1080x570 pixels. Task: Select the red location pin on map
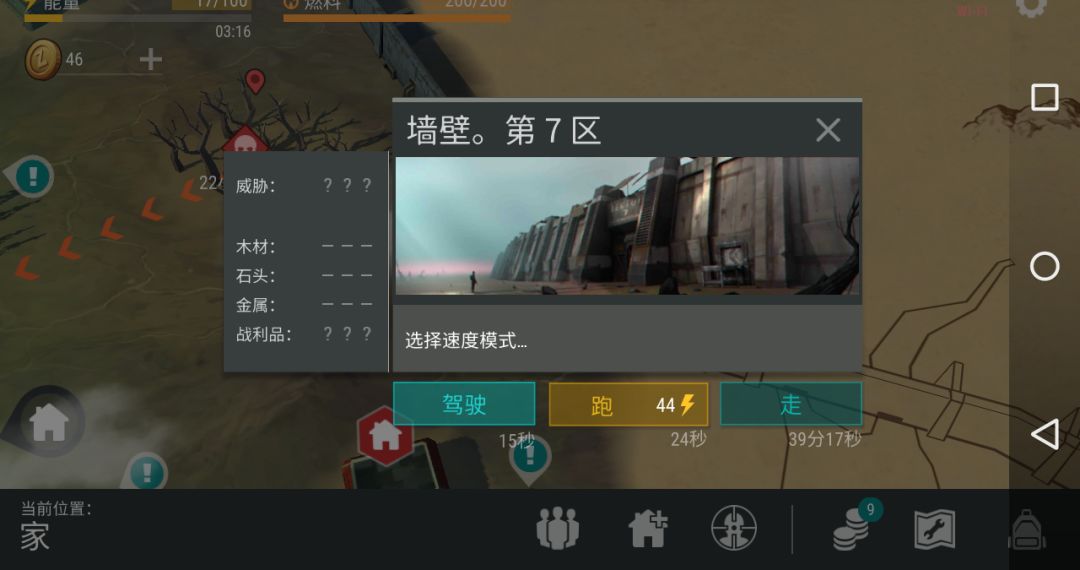pos(255,81)
